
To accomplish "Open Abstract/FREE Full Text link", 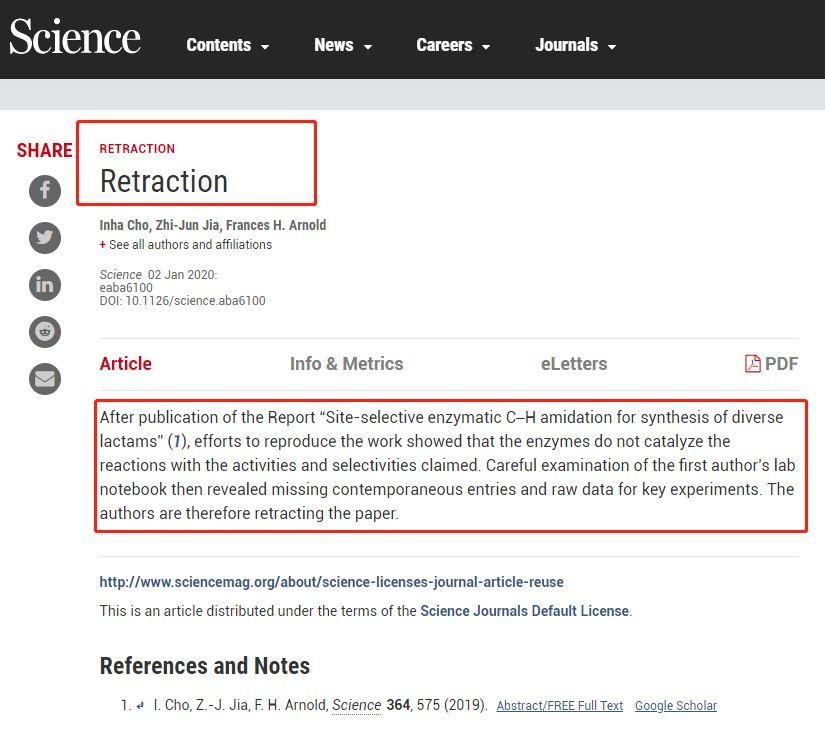I will (x=559, y=706).
